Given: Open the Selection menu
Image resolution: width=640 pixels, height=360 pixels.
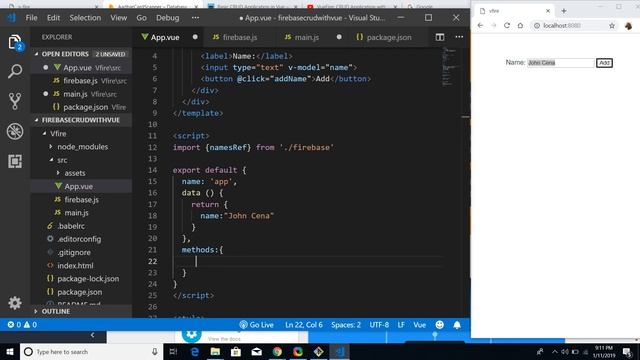Looking at the screenshot, I should [85, 18].
